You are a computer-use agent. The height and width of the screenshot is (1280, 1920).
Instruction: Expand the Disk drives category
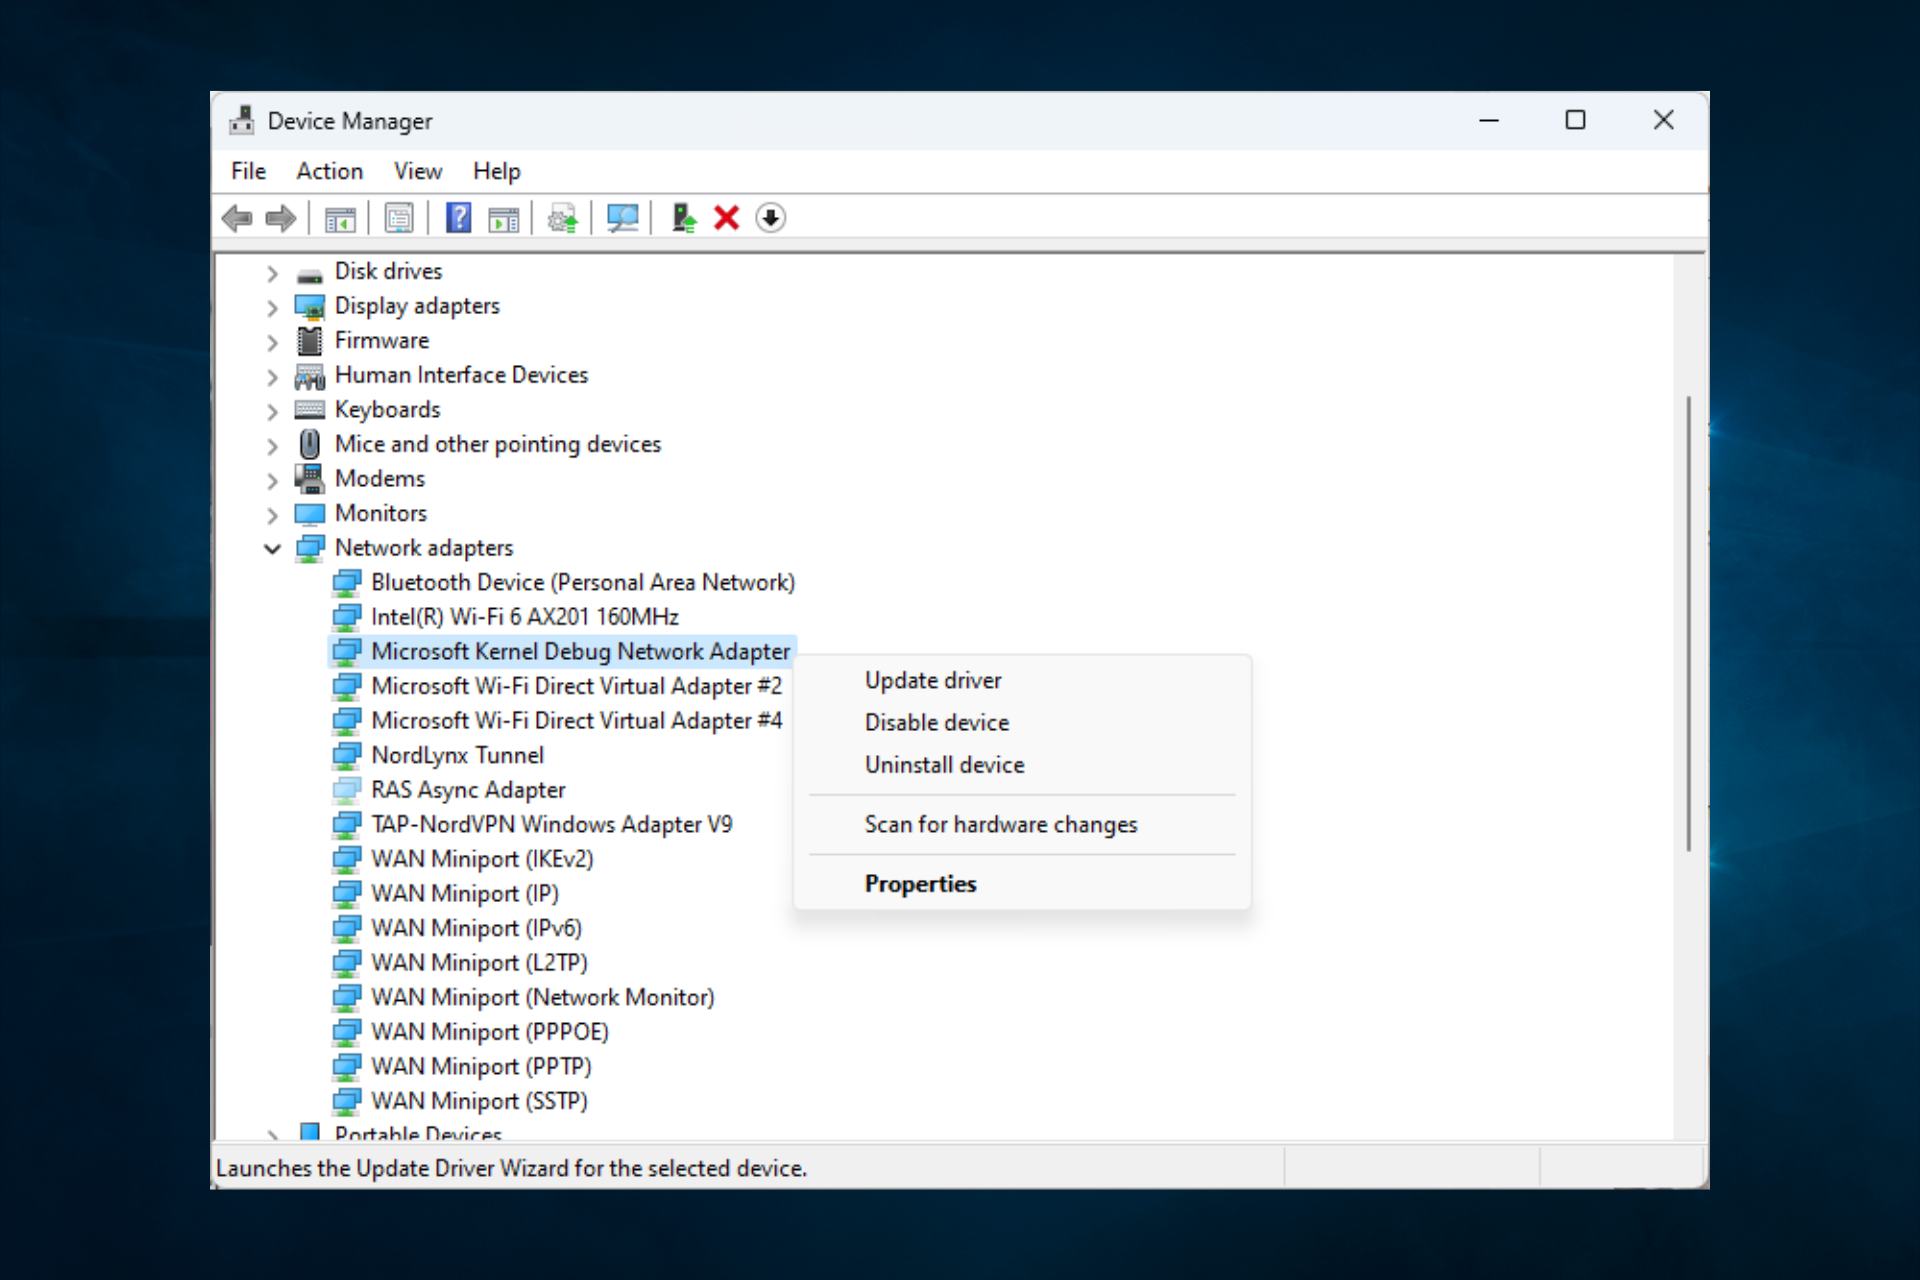coord(272,272)
